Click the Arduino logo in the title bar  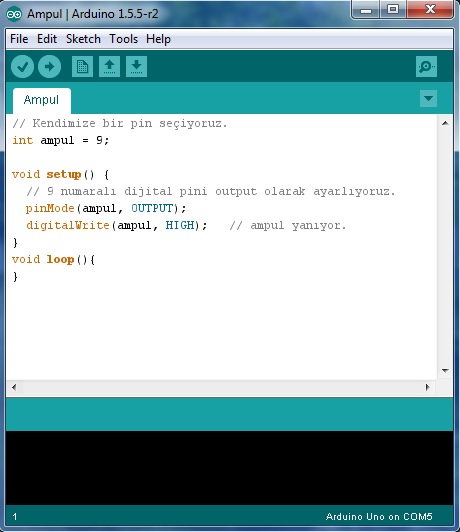tap(14, 14)
